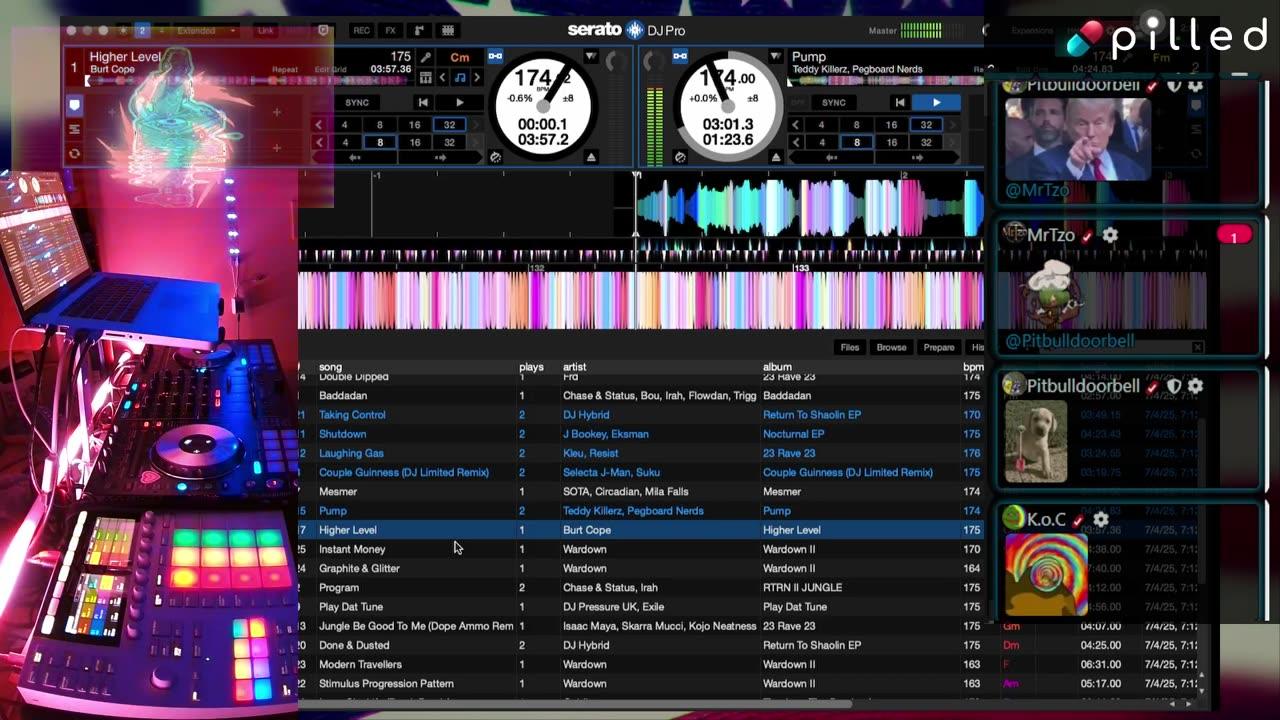1280x720 pixels.
Task: Click the @Pitbulldoorbell mention link
Action: (x=1069, y=341)
